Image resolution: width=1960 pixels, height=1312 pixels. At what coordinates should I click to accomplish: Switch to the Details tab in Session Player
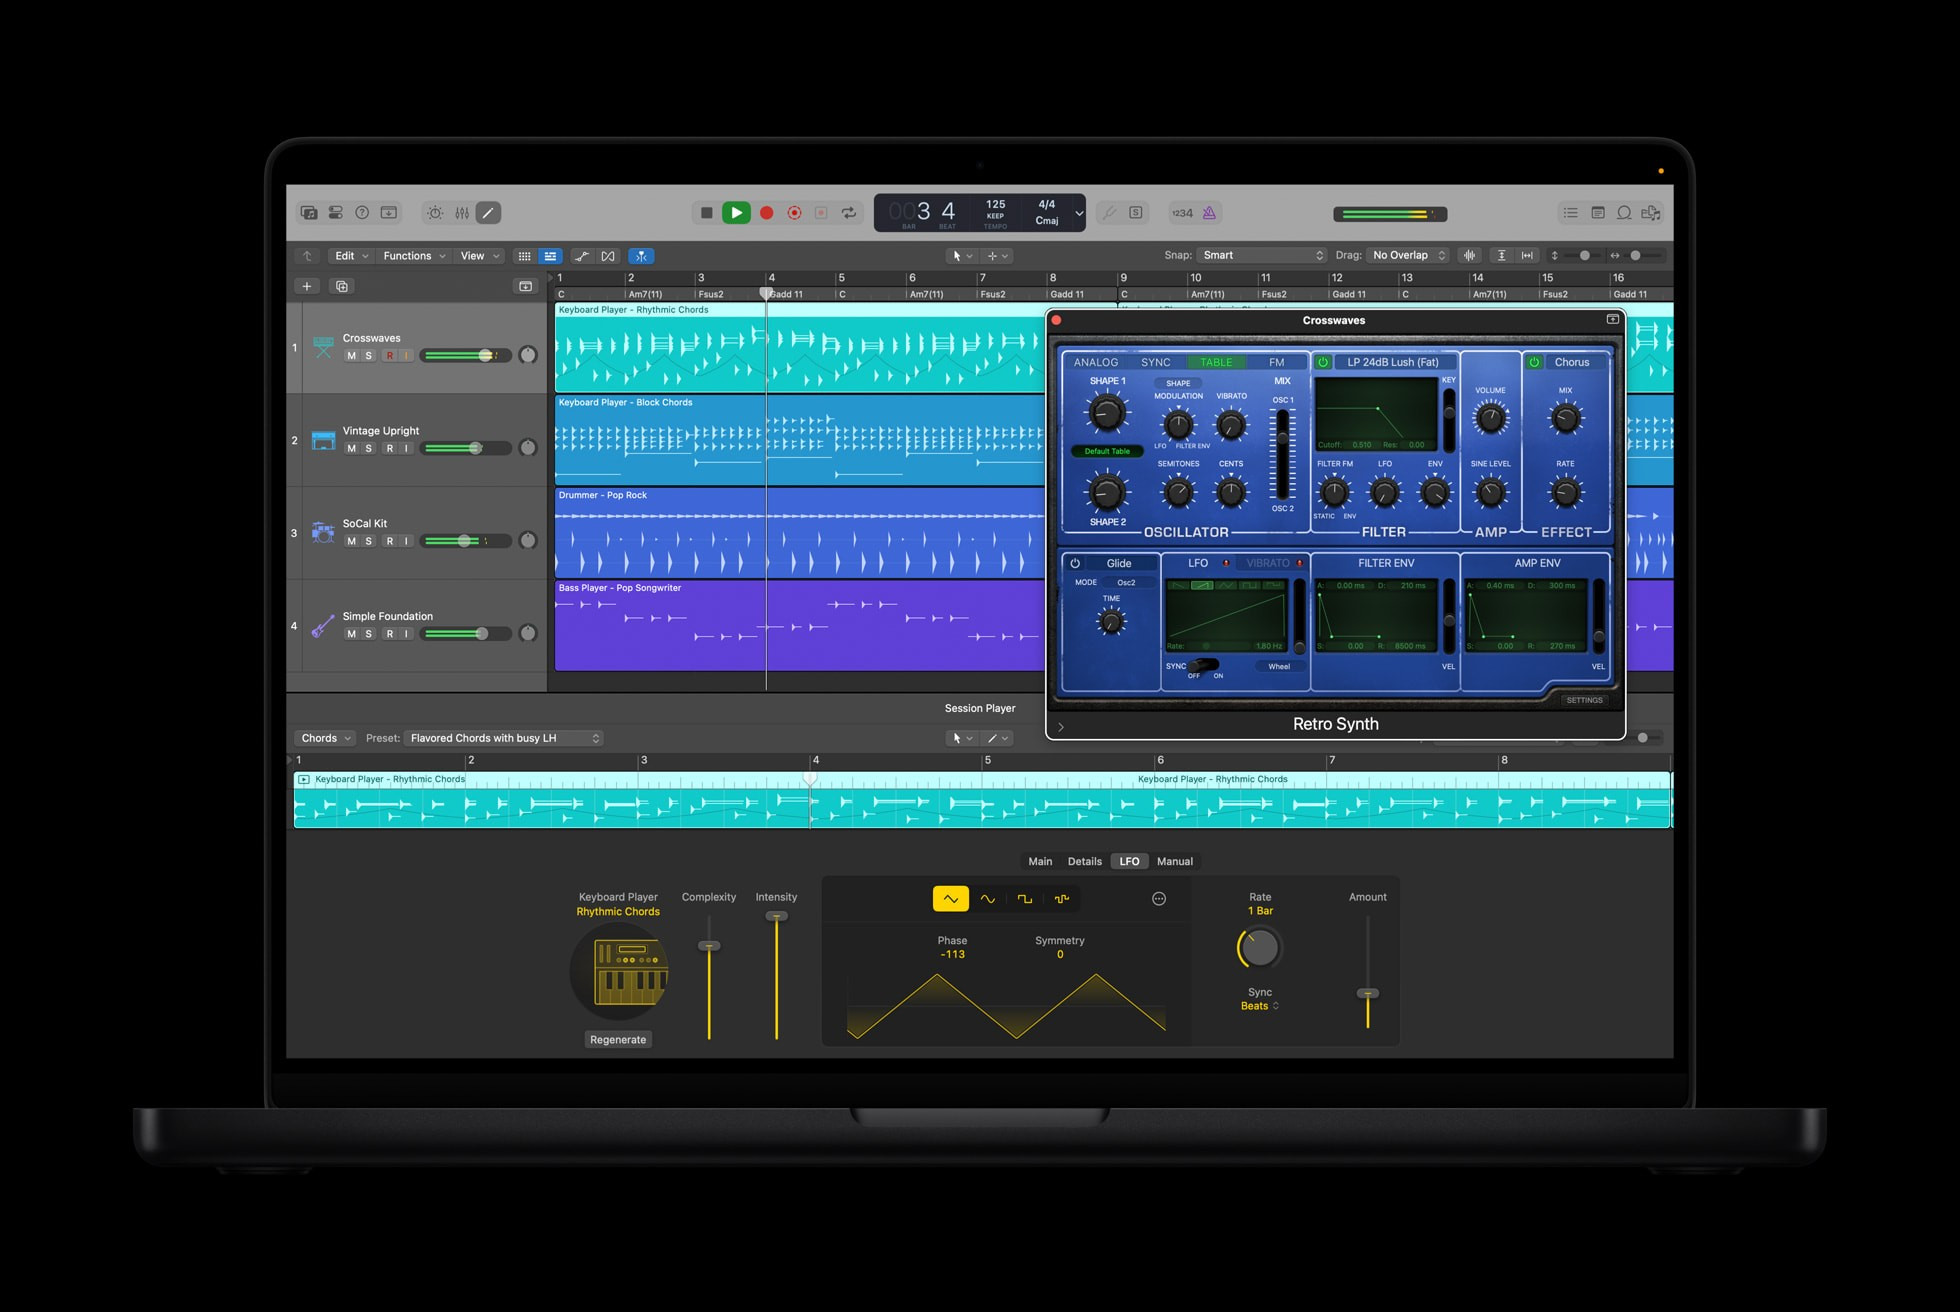point(1084,861)
